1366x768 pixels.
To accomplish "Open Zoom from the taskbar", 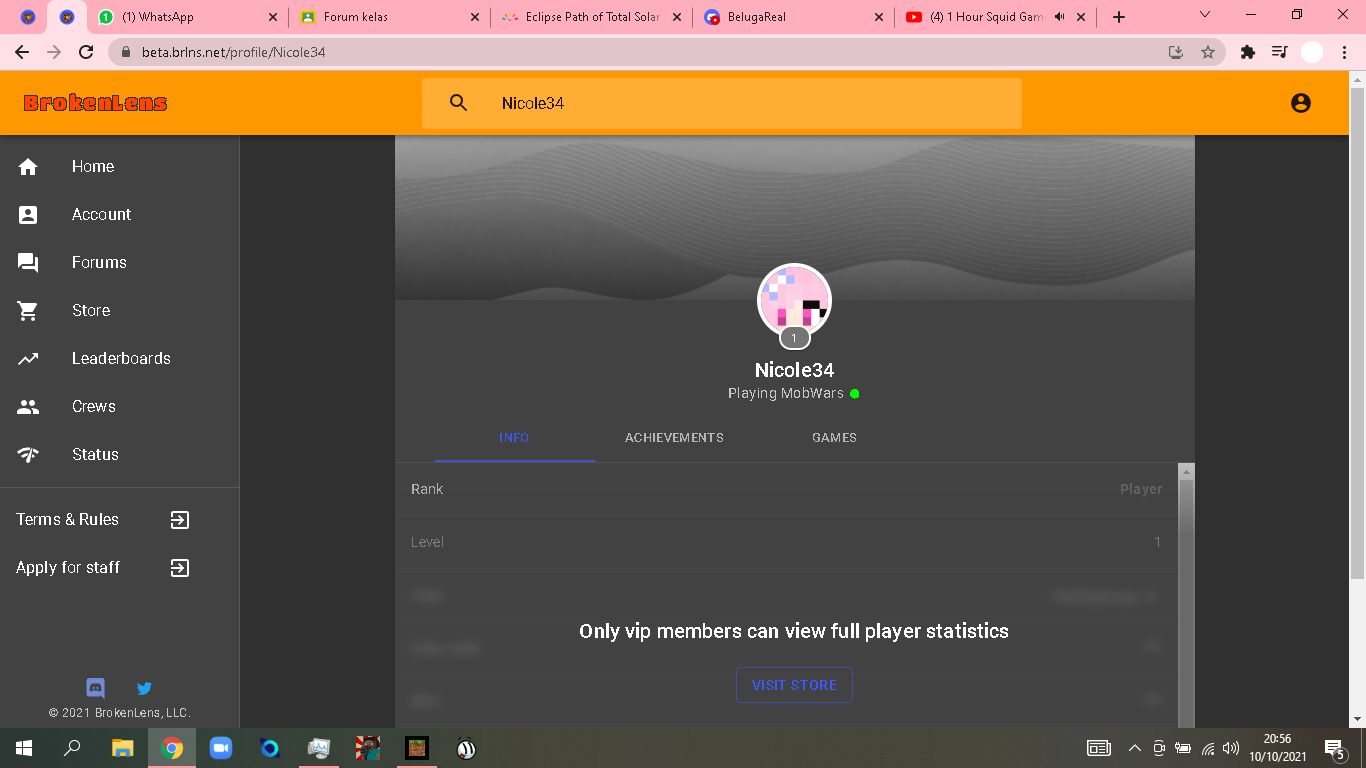I will coord(220,748).
